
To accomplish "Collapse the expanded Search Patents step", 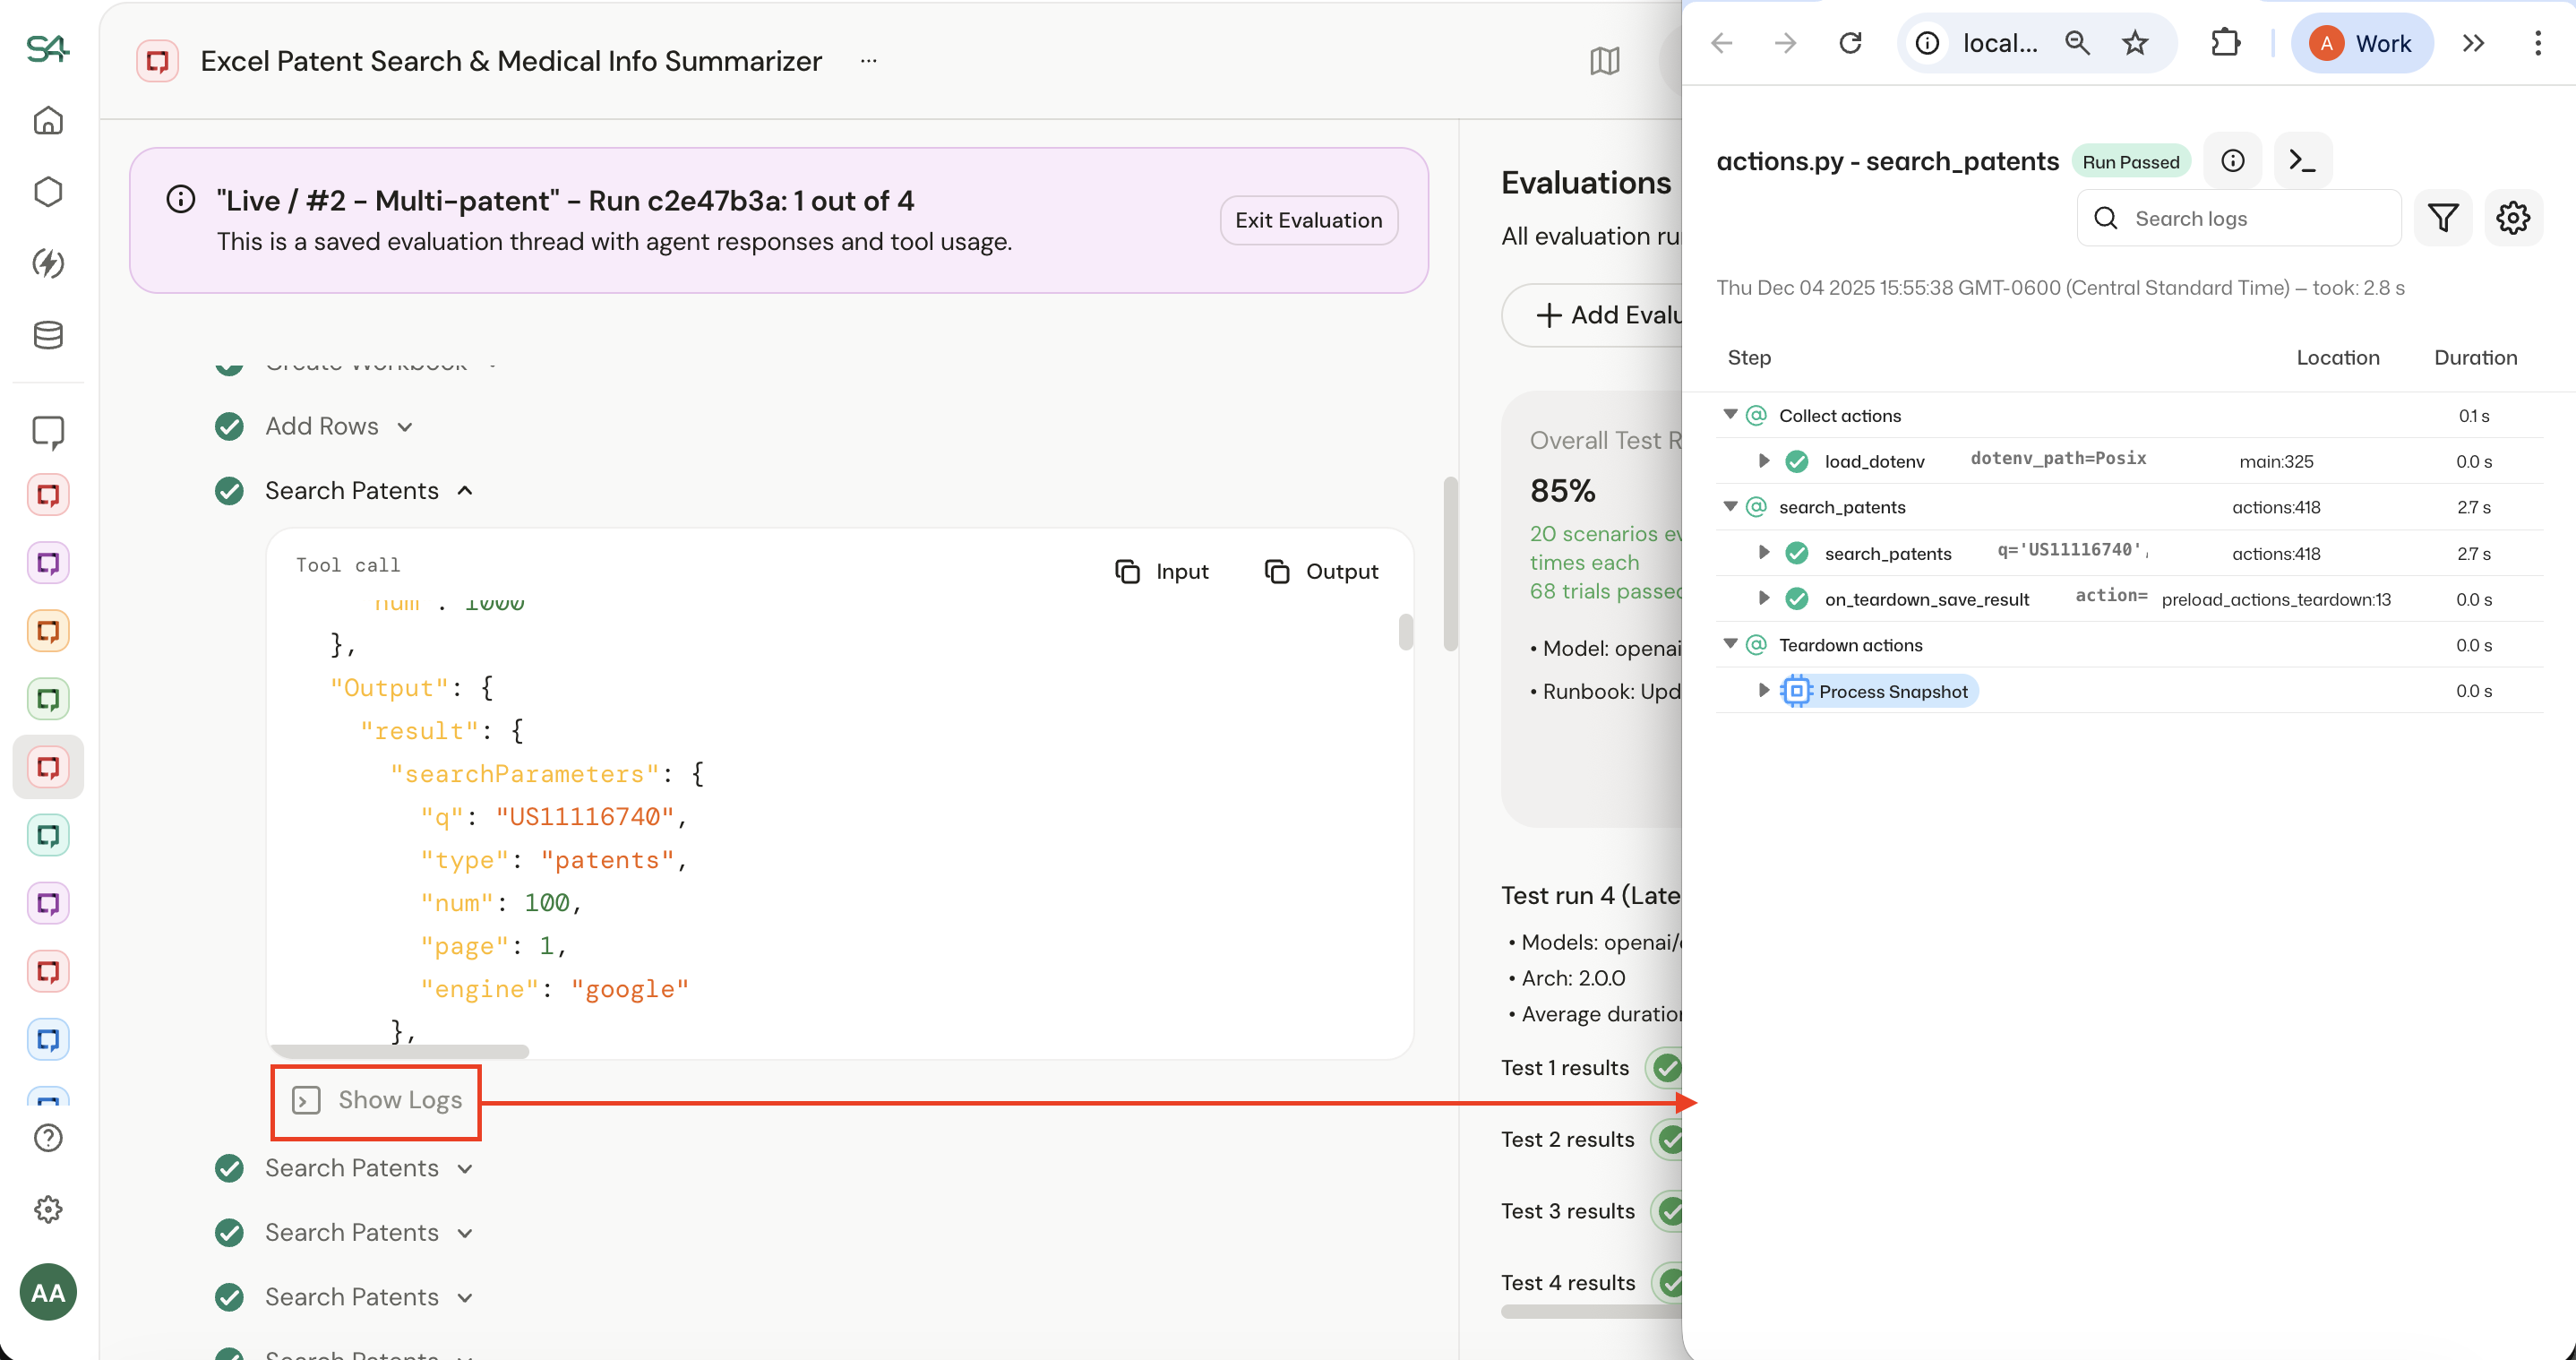I will click(x=465, y=491).
